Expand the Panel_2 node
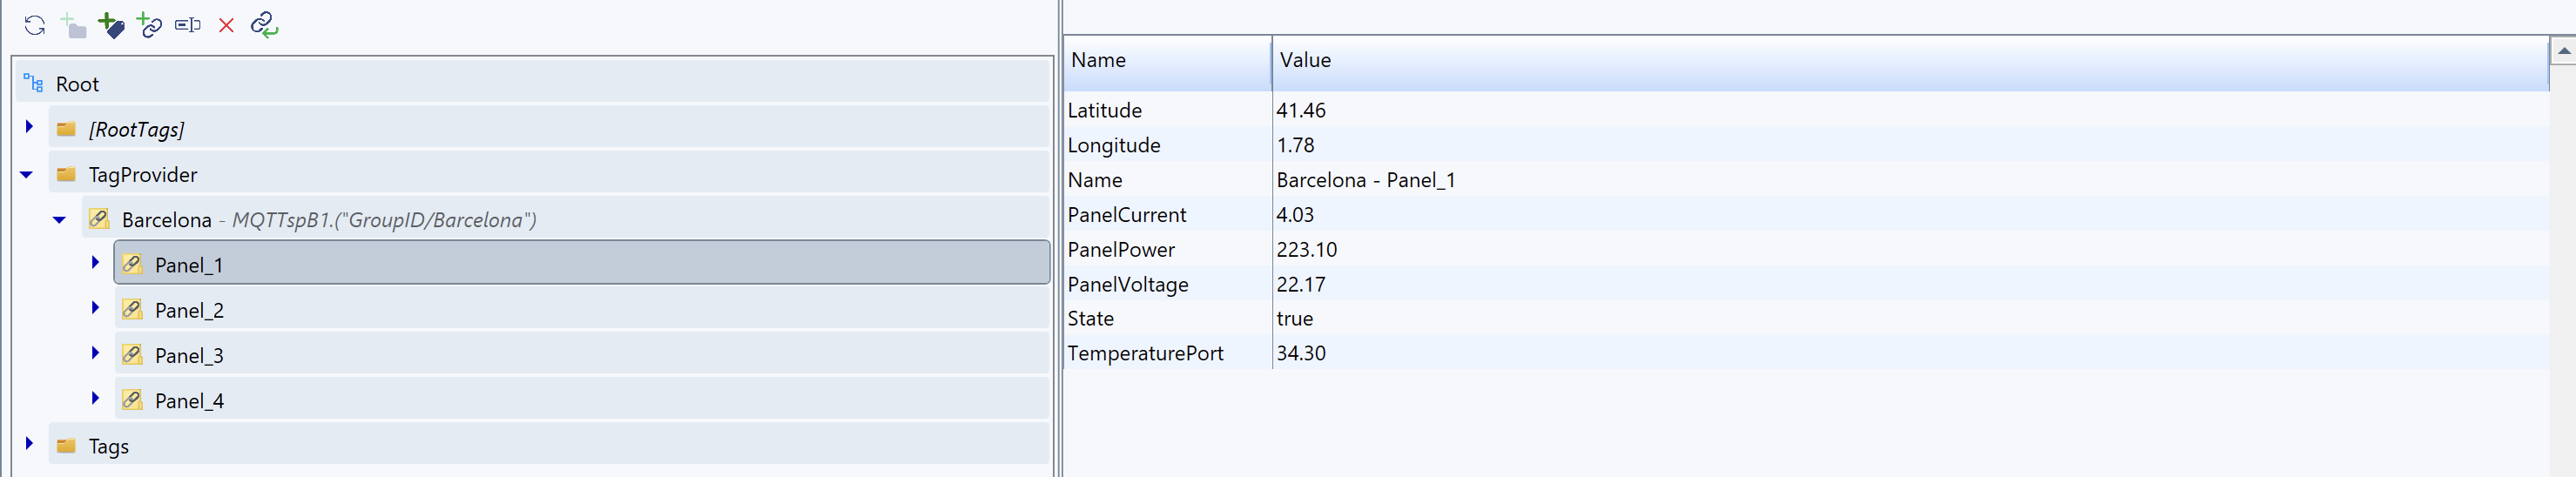Viewport: 2576px width, 477px height. (95, 308)
